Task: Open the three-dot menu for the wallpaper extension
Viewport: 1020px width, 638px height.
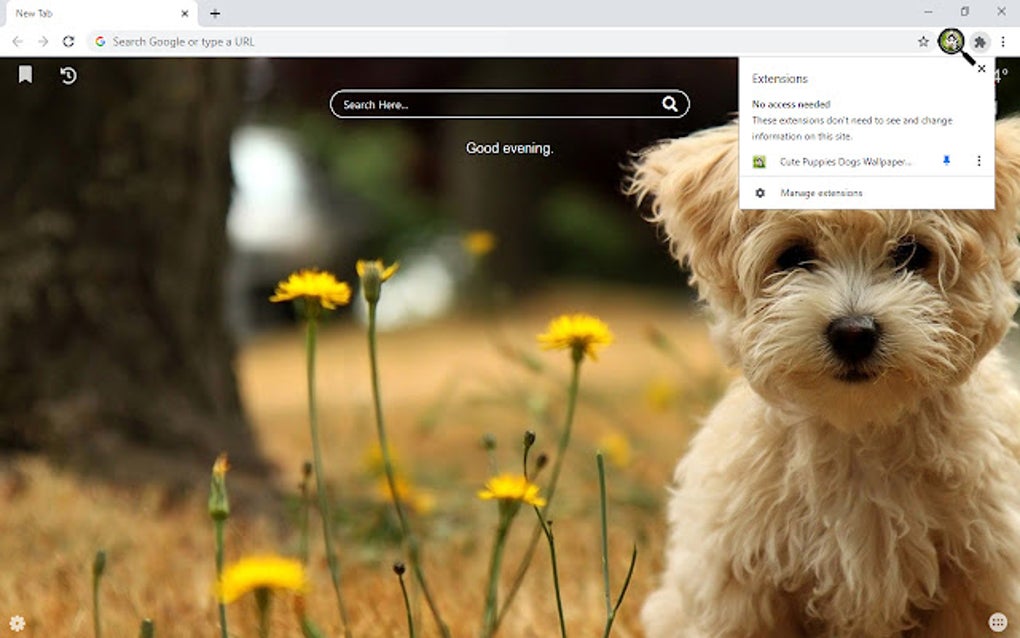Action: tap(978, 161)
